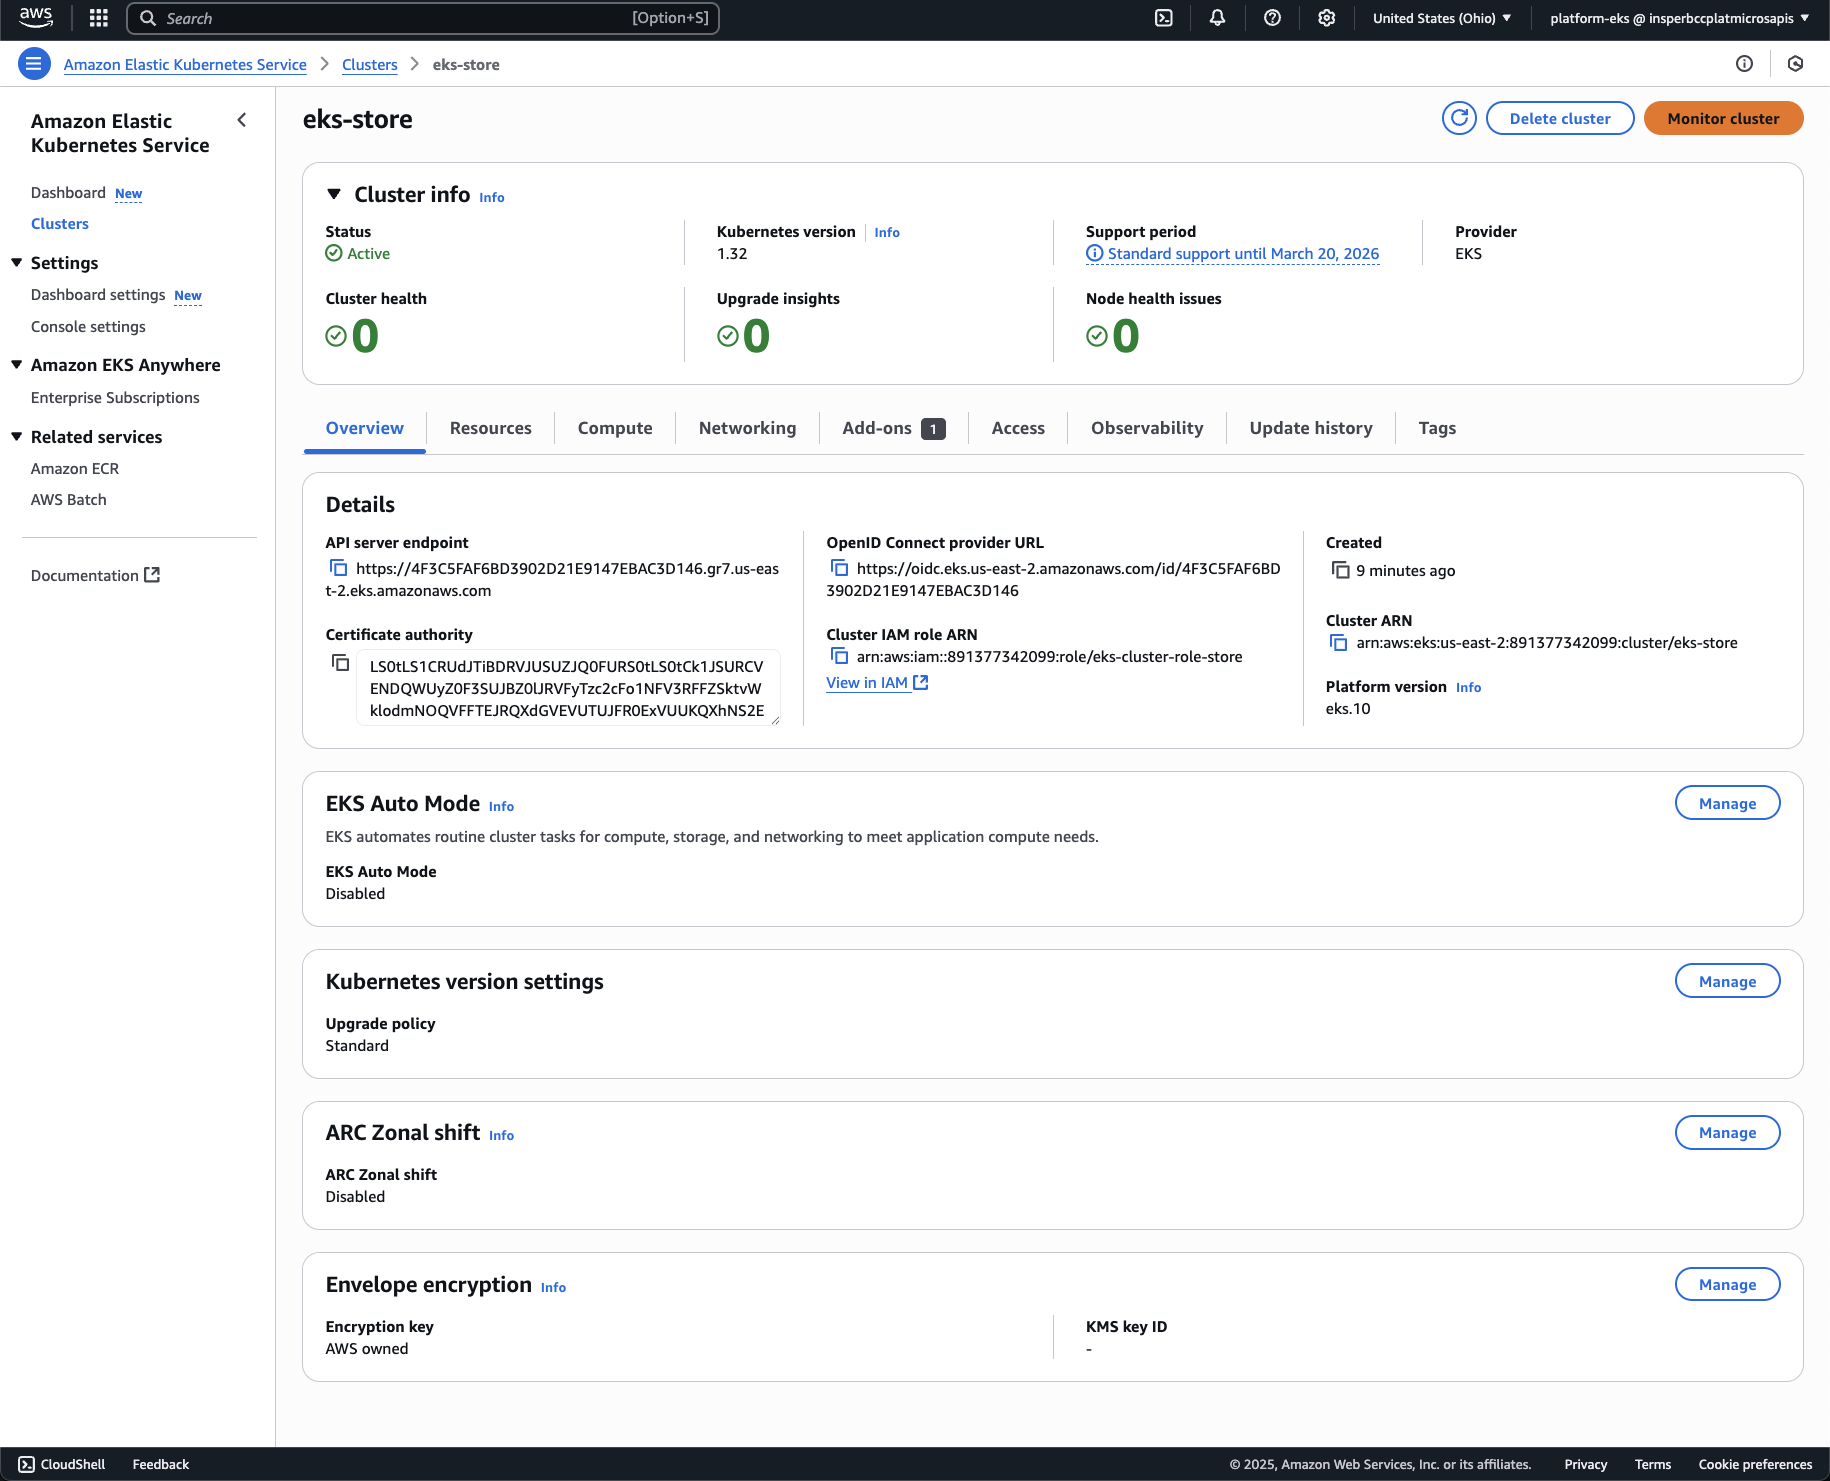Open the AWS services grid menu
The width and height of the screenshot is (1830, 1481).
(x=98, y=18)
